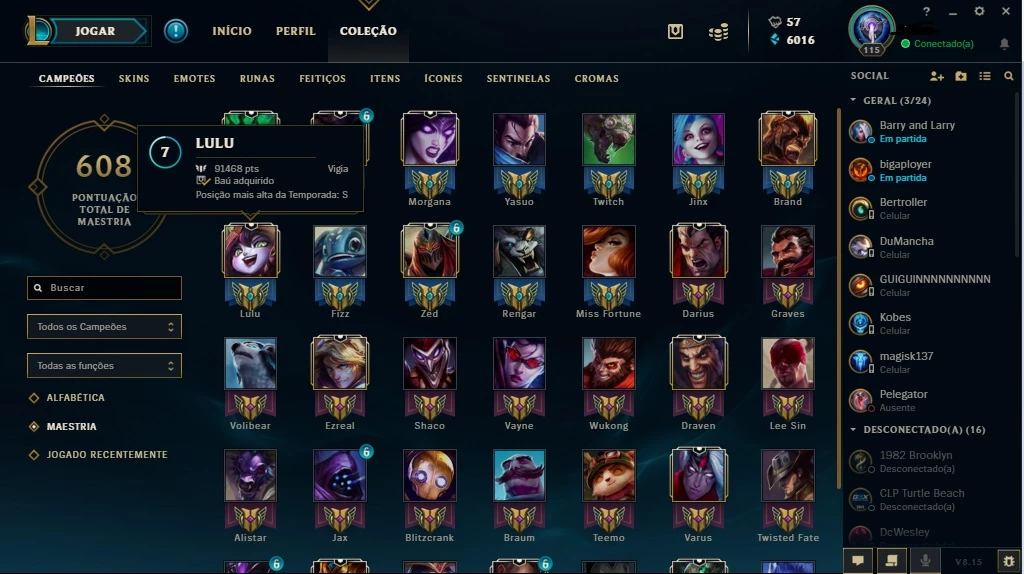Search the friends list
The height and width of the screenshot is (574, 1024).
(x=1008, y=76)
